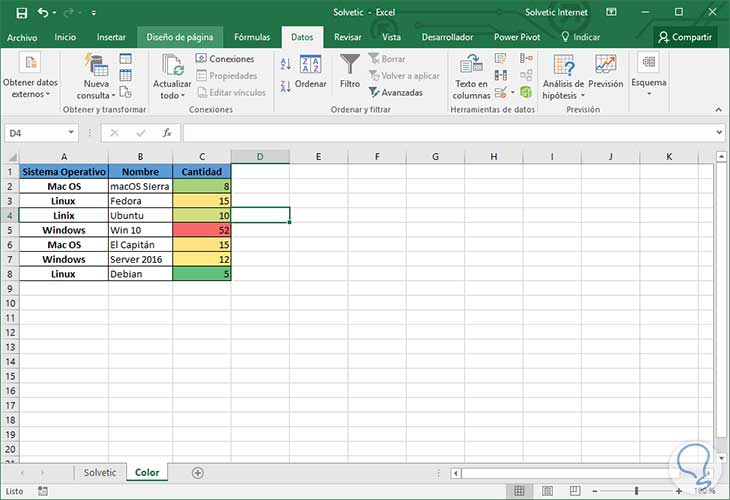This screenshot has width=730, height=500.
Task: Launch Texto en columnas
Action: click(x=471, y=76)
